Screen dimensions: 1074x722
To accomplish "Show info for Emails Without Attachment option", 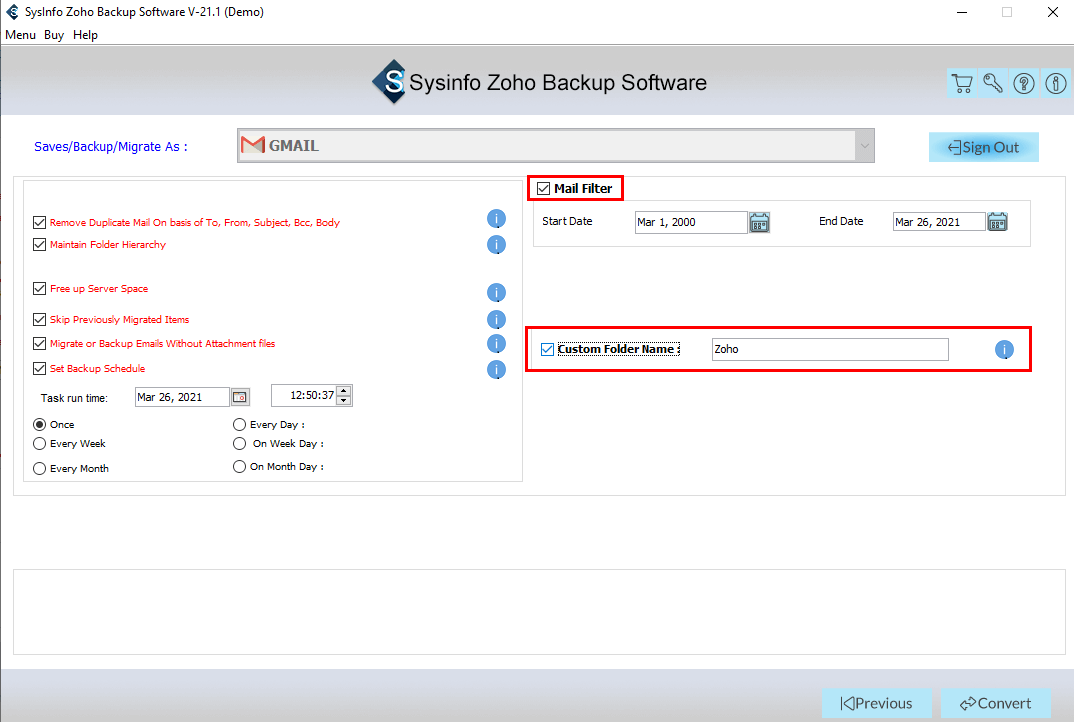I will [x=496, y=343].
